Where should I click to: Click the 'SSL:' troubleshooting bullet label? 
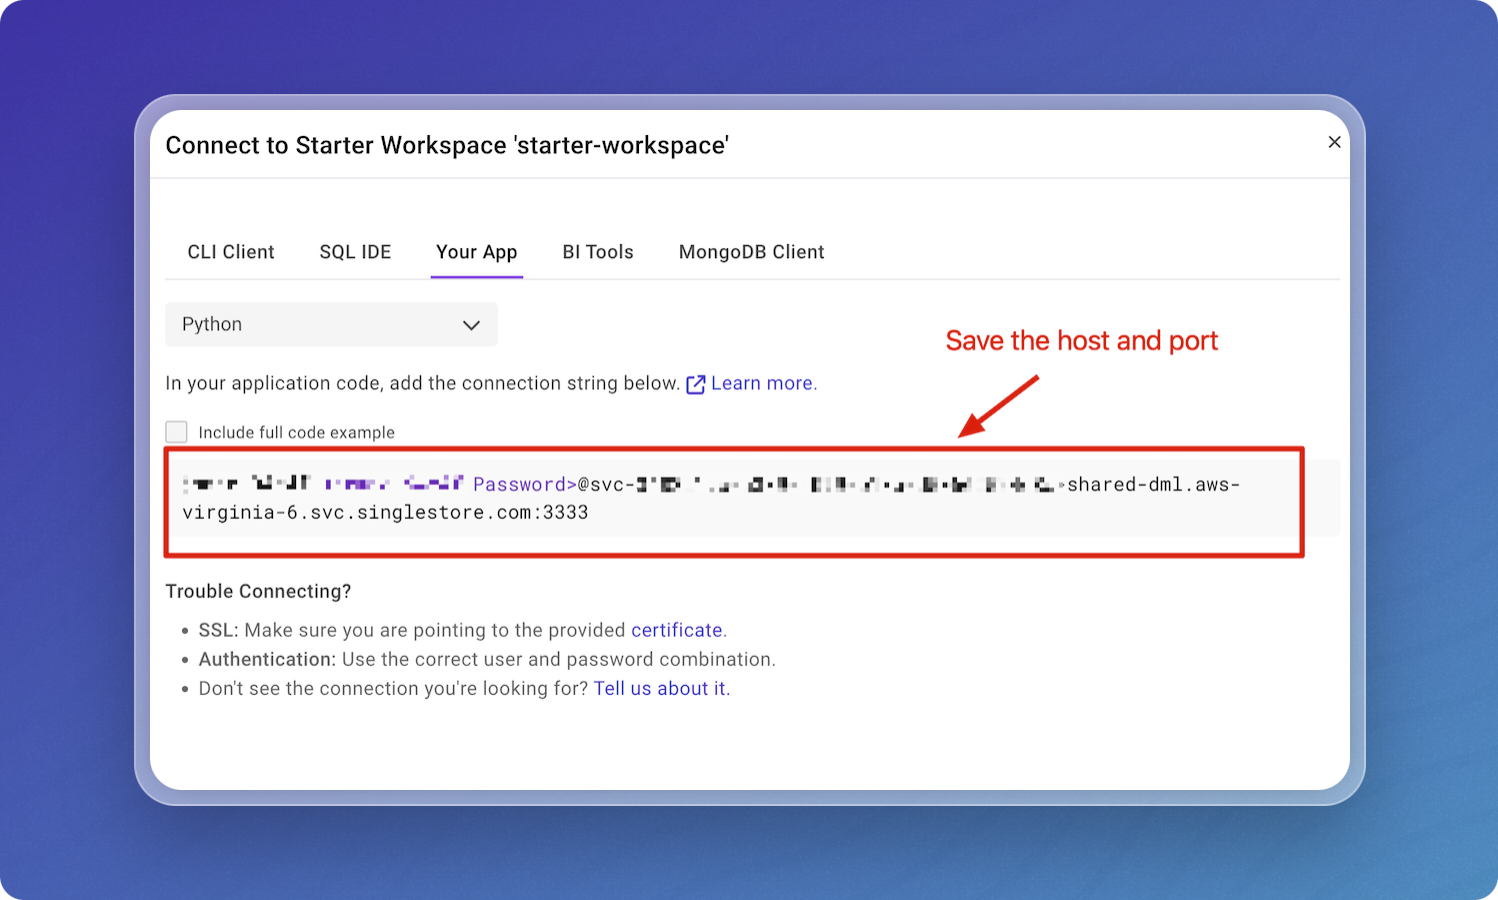[x=218, y=630]
